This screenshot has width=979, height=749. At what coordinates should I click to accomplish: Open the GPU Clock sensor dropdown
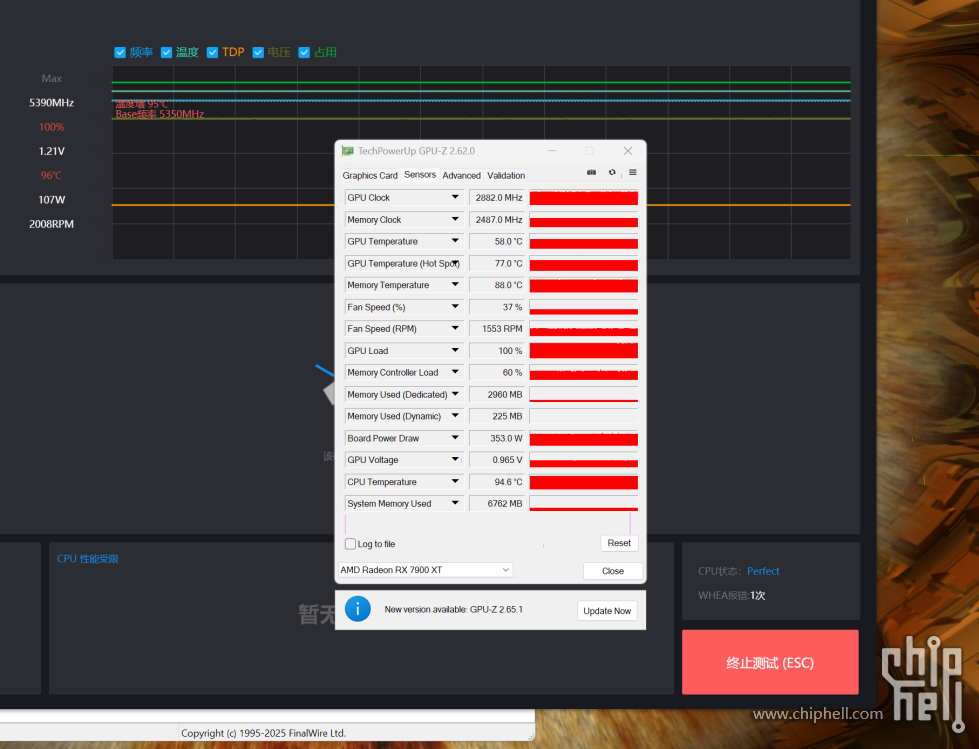[x=455, y=197]
